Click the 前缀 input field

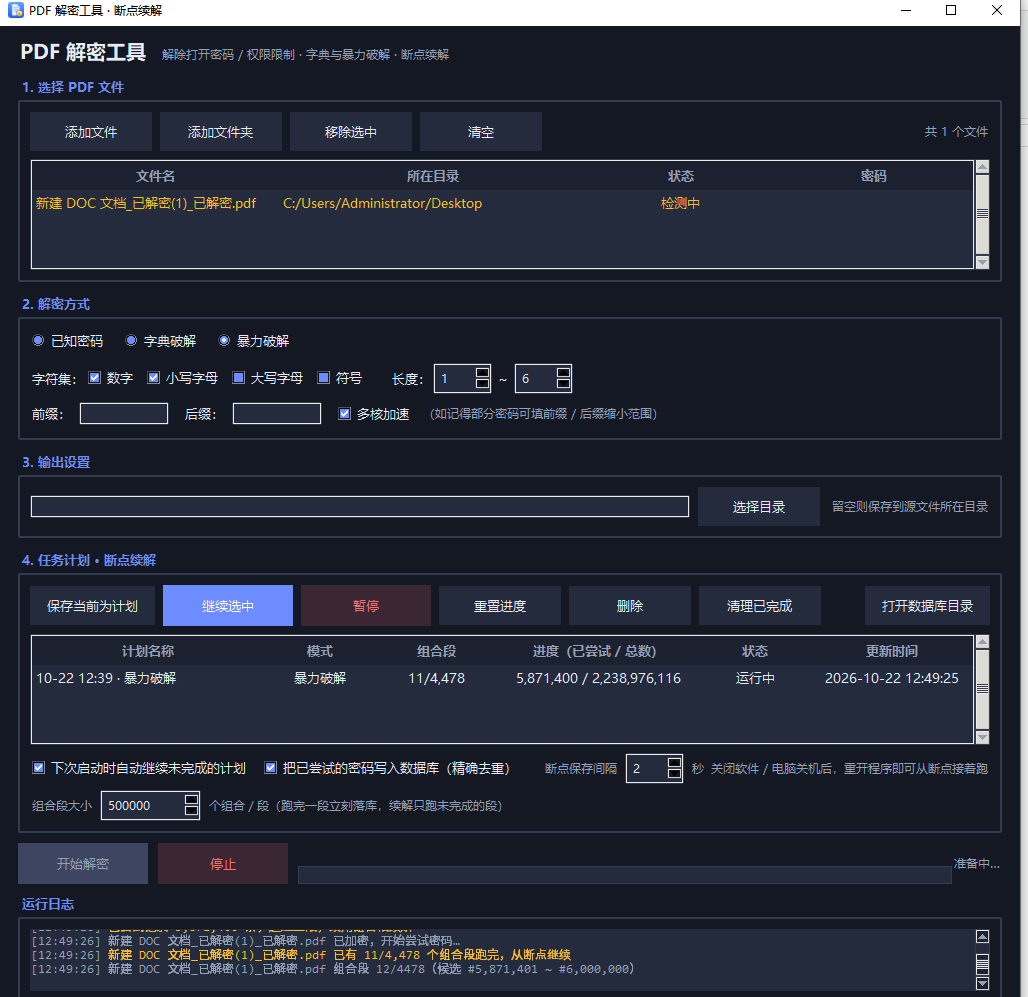[124, 414]
